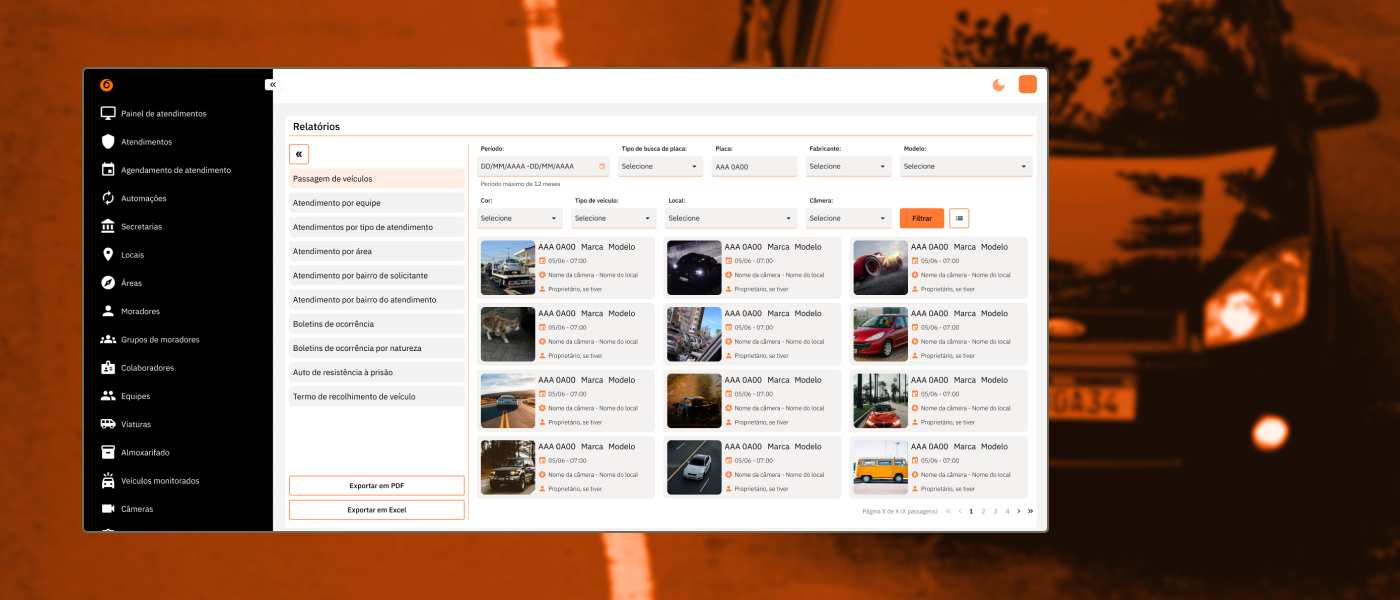Go to page 3 in pagination
The width and height of the screenshot is (1400, 600).
click(x=995, y=511)
